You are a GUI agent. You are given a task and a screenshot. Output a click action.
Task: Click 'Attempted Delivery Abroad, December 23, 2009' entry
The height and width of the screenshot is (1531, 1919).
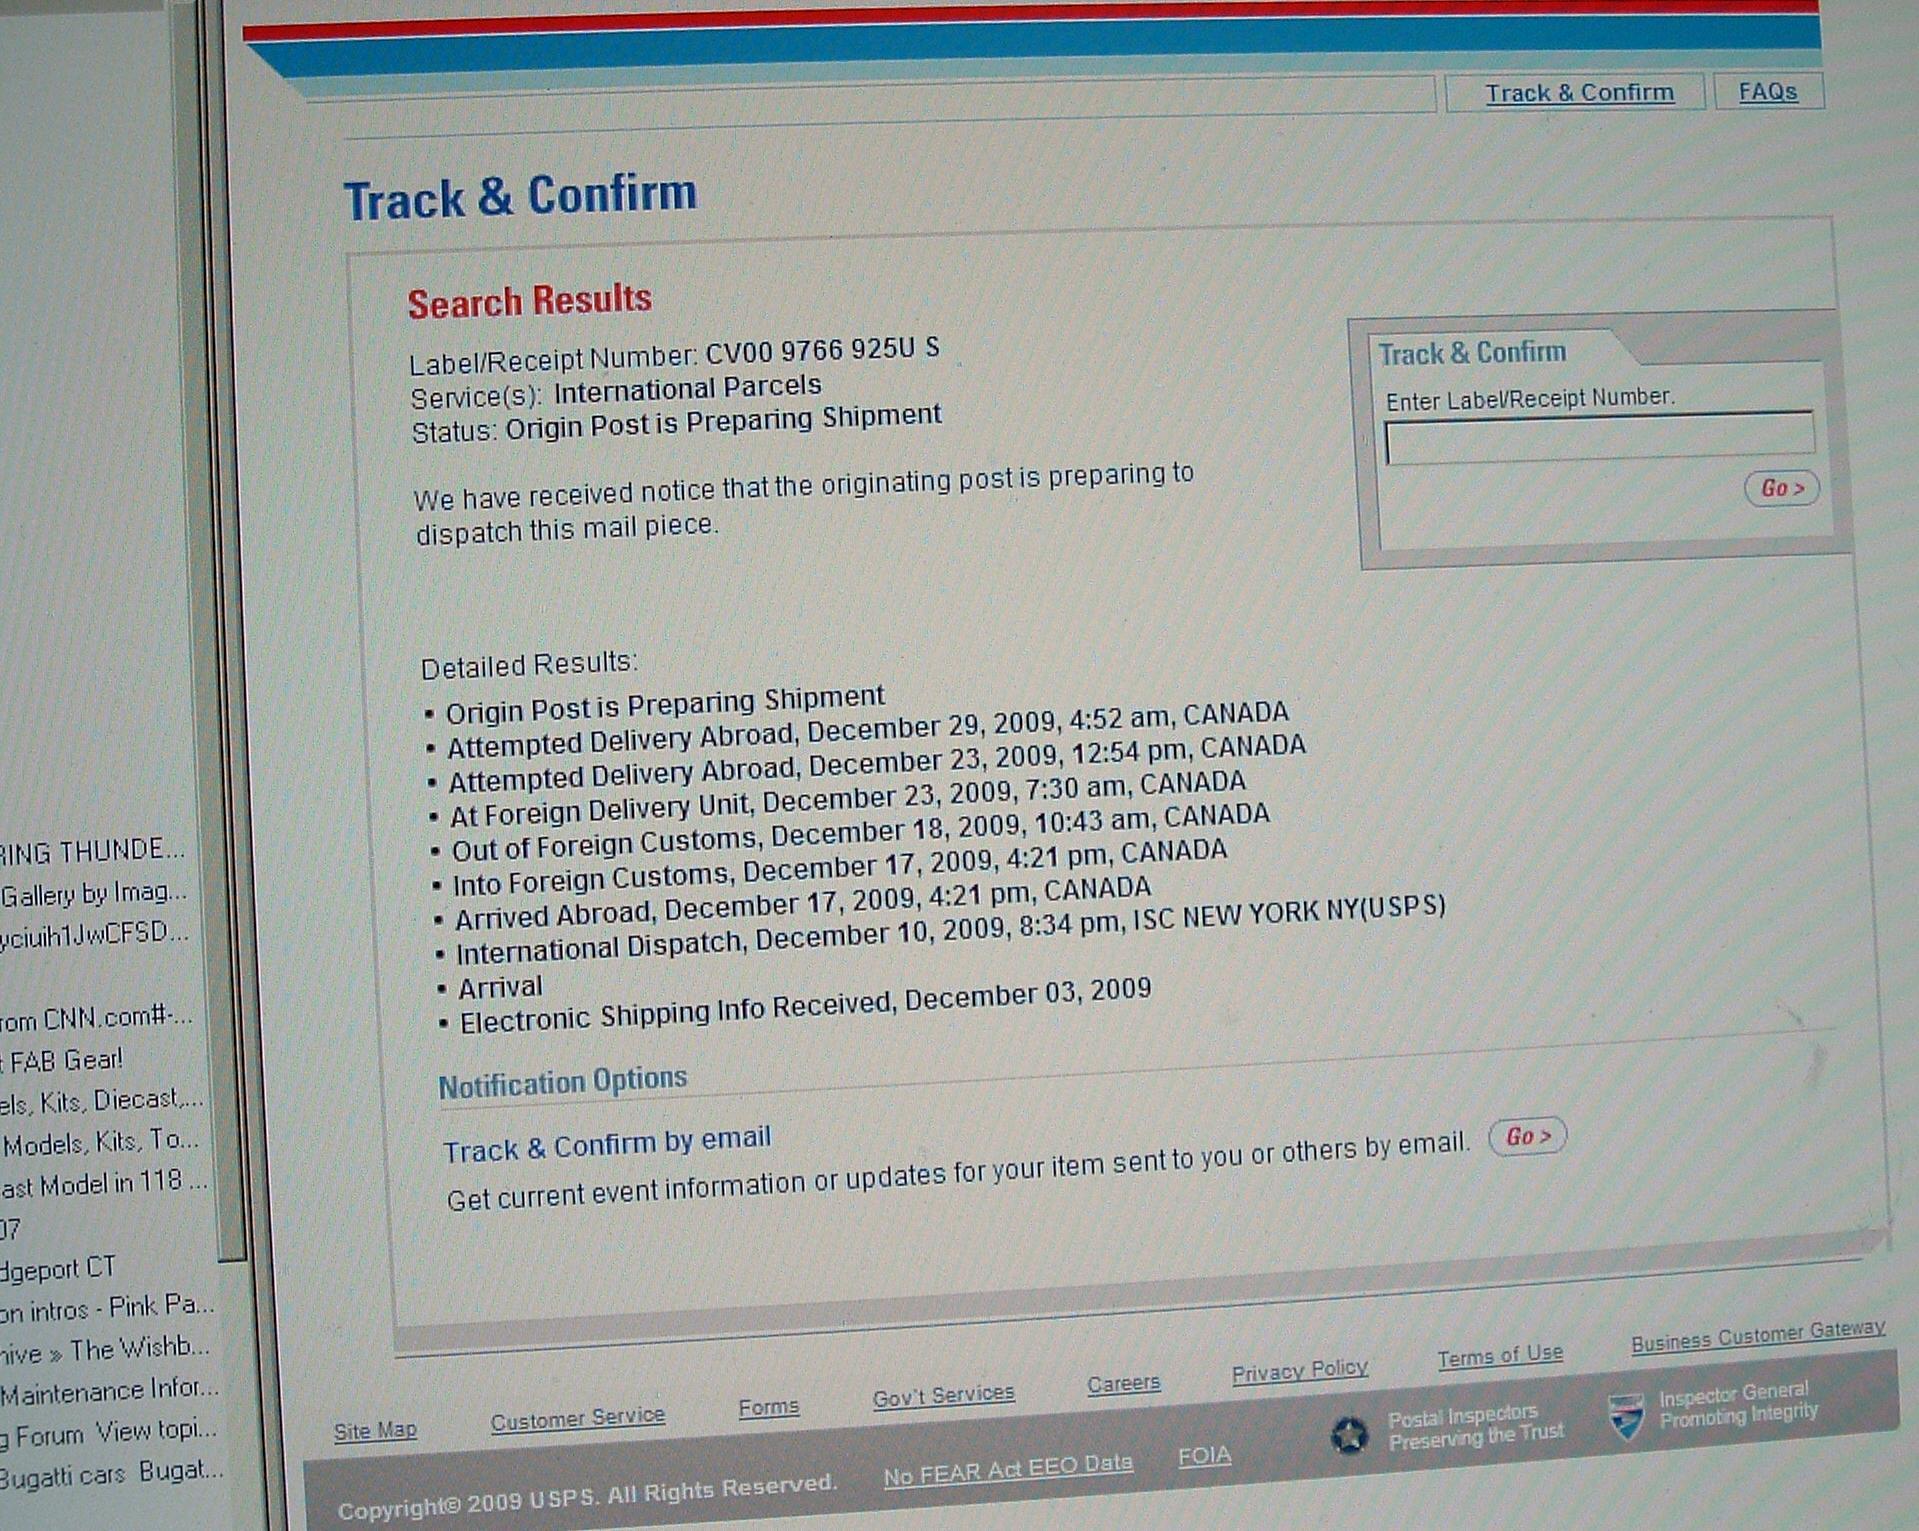pyautogui.click(x=877, y=764)
